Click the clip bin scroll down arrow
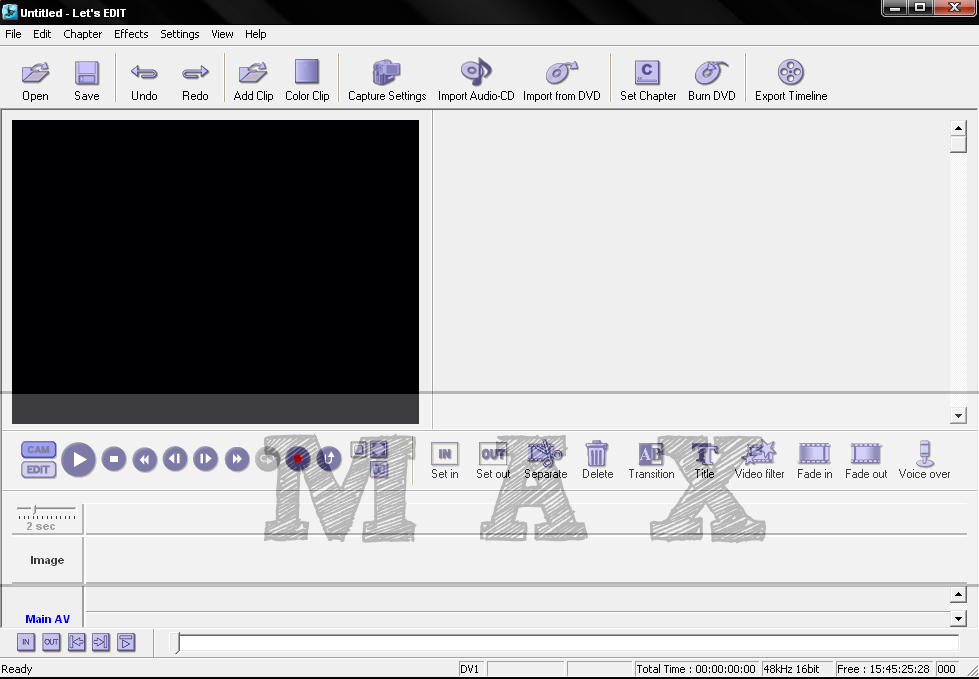The image size is (979, 679). click(x=958, y=415)
